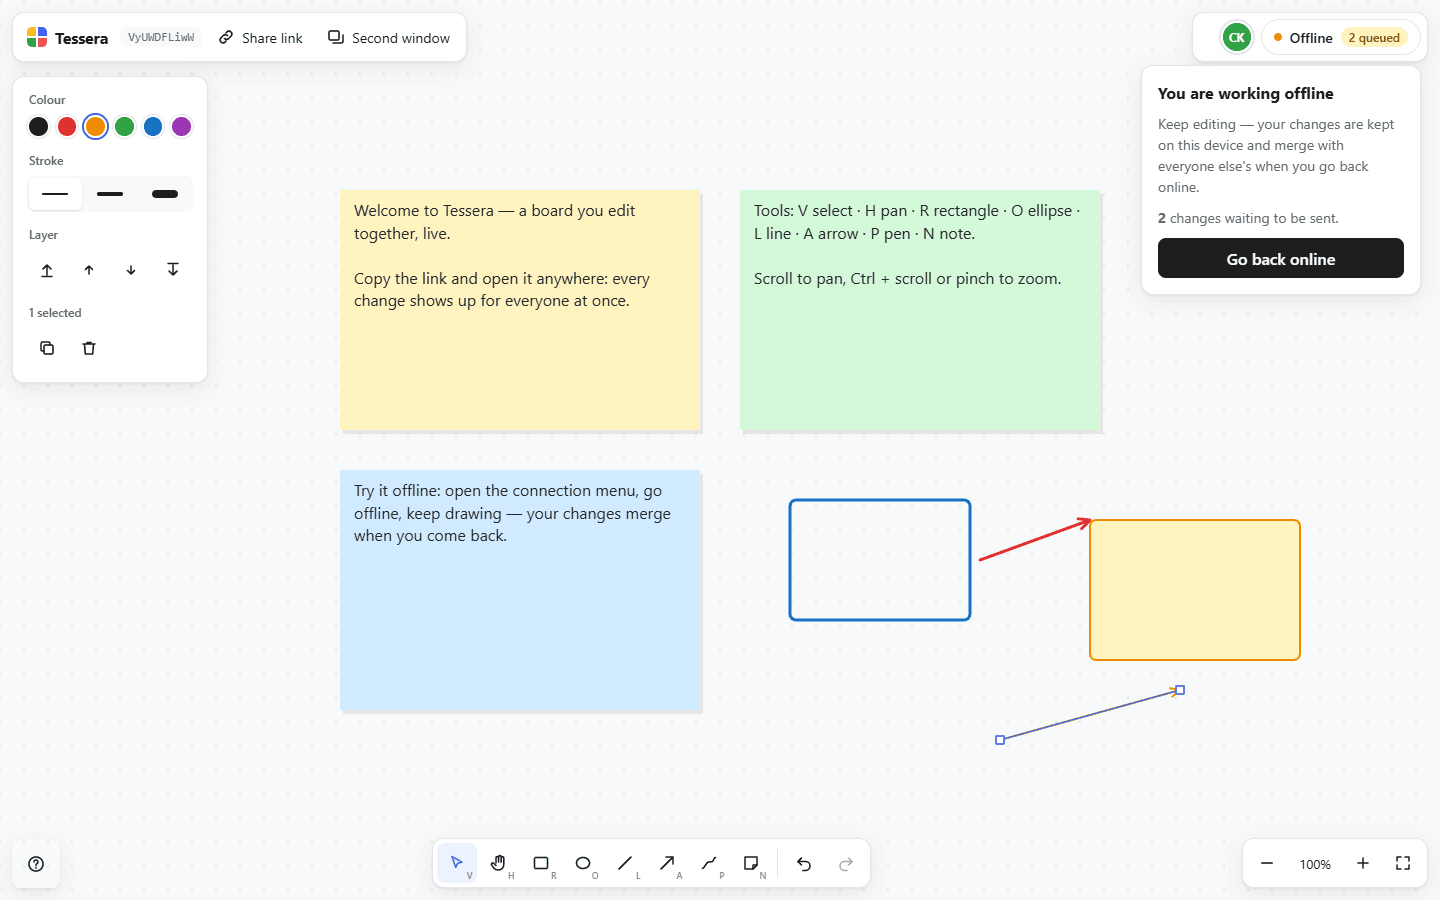
Task: Click the Redo arrow
Action: (x=846, y=864)
